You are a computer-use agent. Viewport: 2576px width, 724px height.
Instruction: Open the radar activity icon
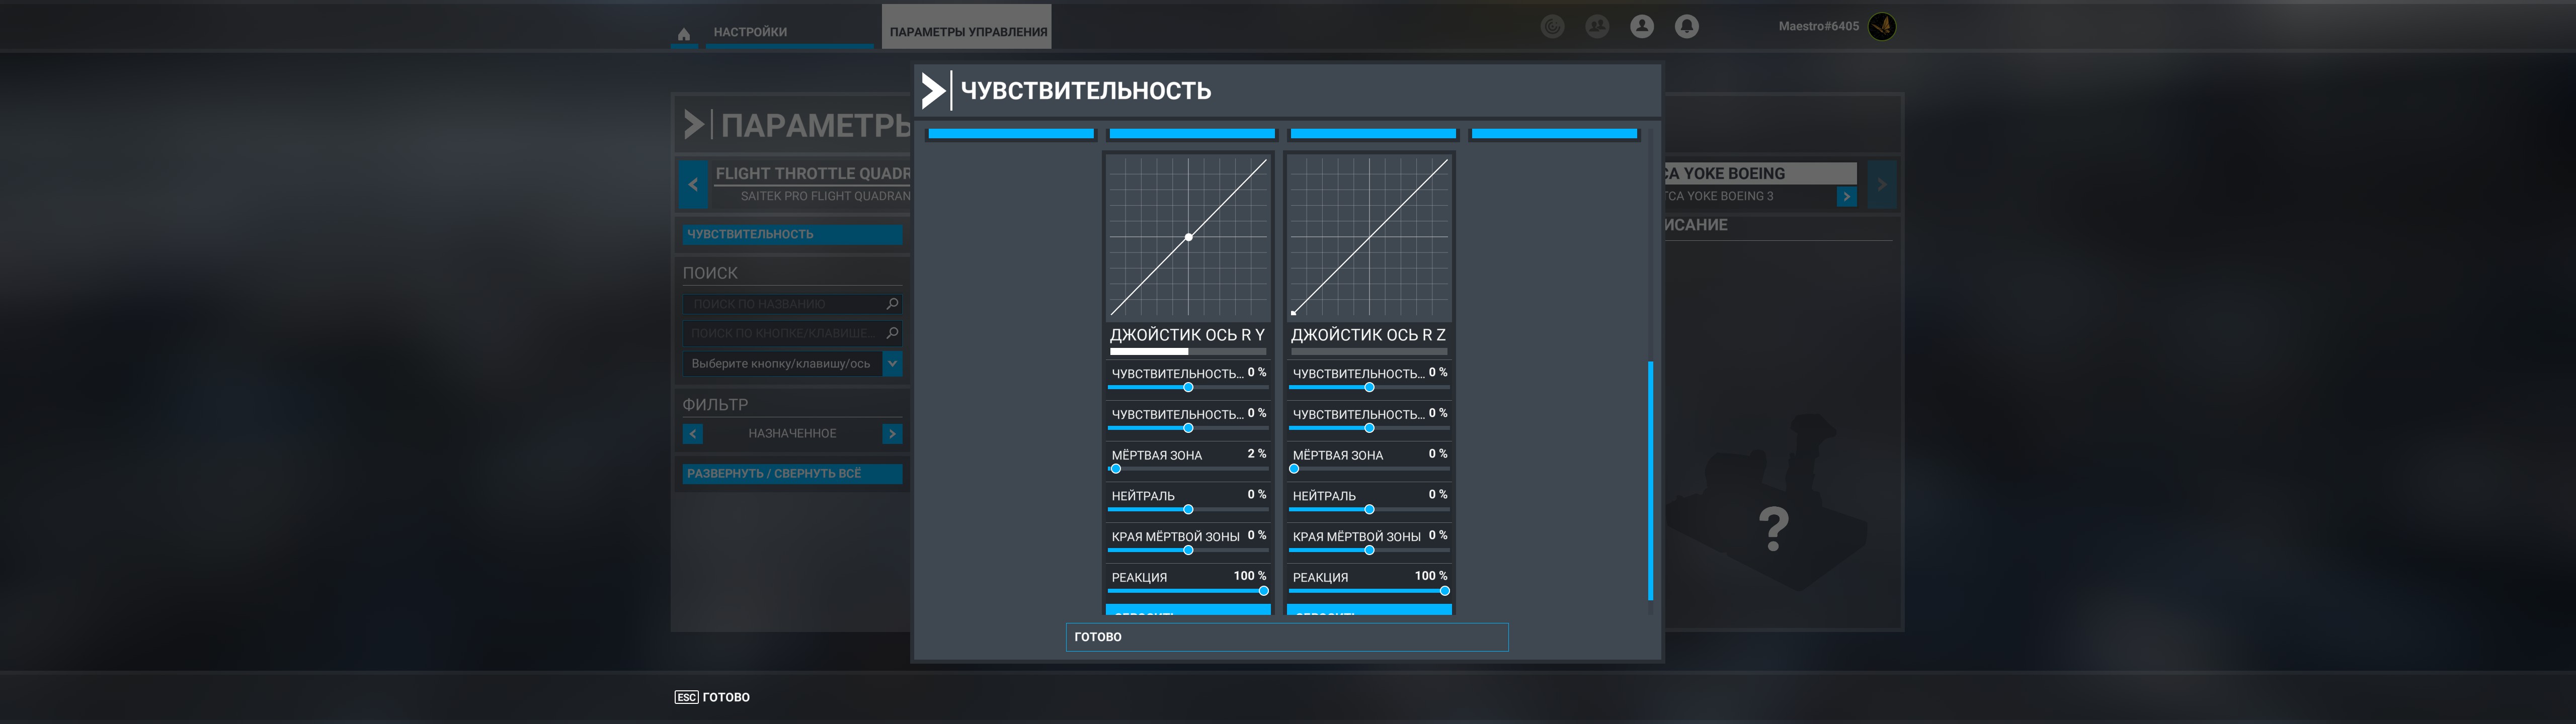coord(1552,27)
